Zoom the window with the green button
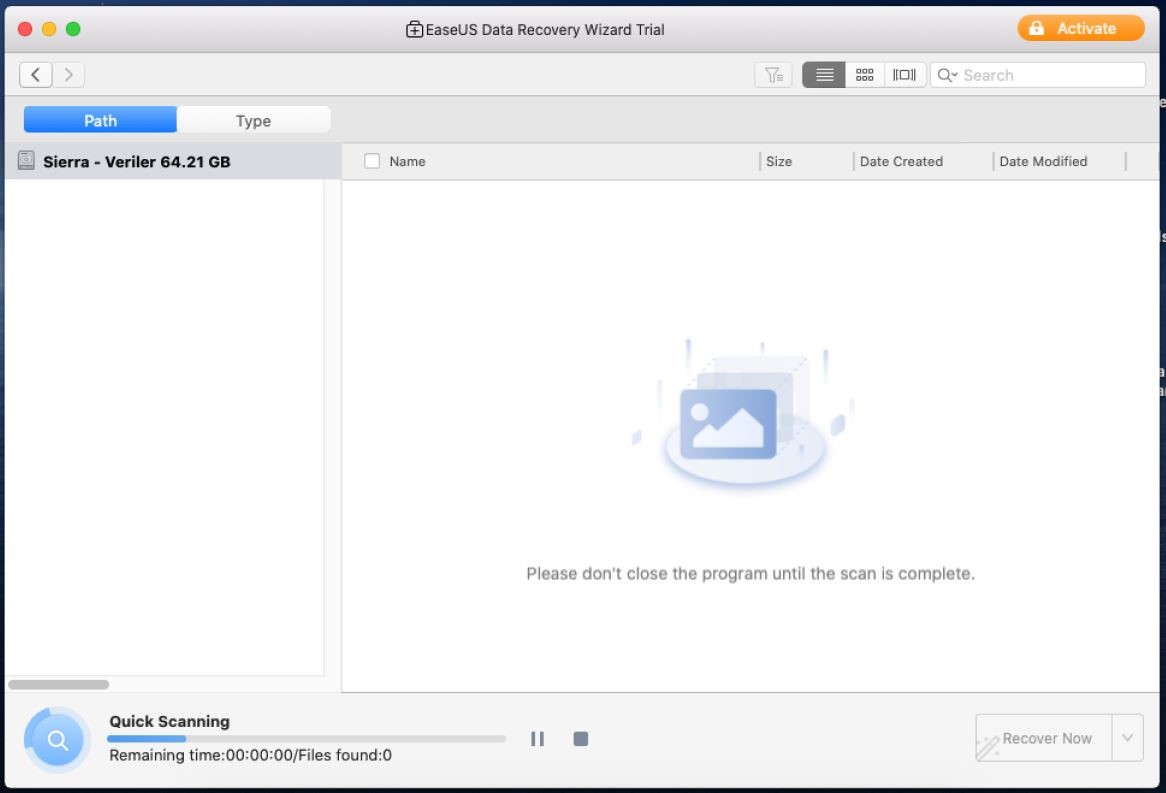Screen dimensions: 1166x793 coord(73,29)
